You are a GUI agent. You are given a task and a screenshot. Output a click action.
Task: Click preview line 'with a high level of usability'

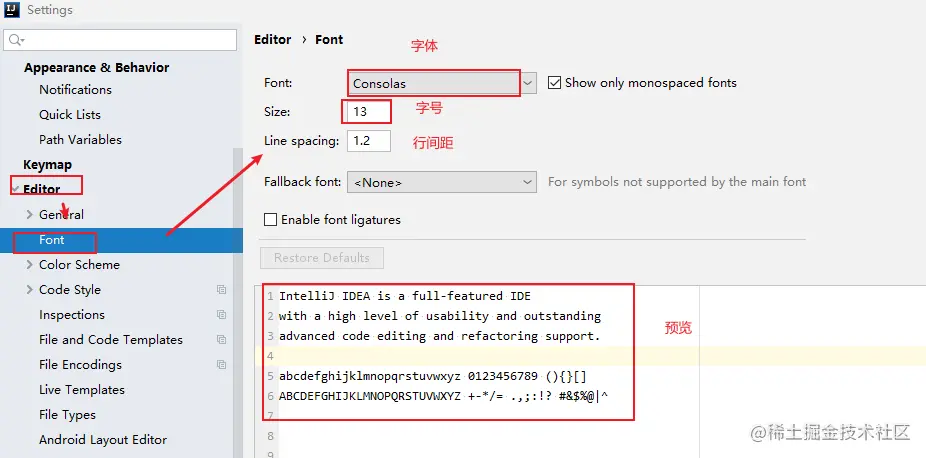[x=439, y=316]
